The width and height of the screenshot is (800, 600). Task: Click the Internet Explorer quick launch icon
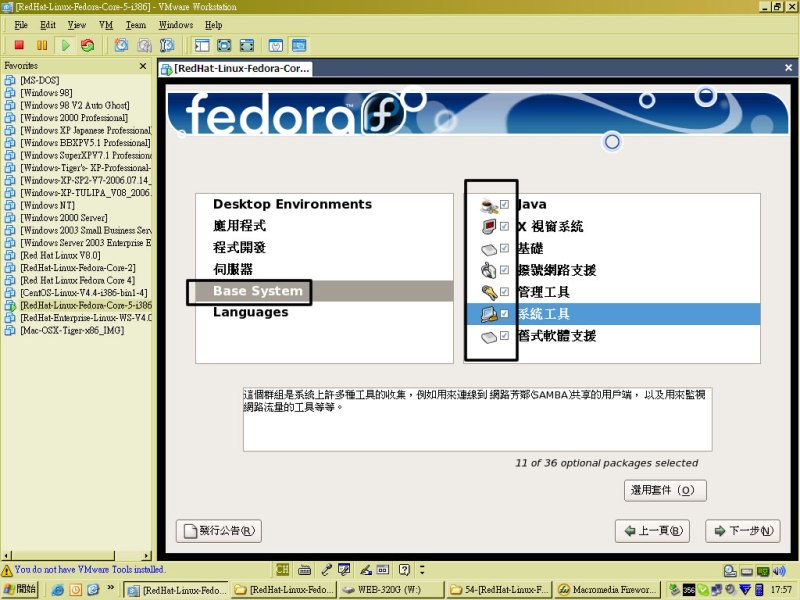click(58, 590)
